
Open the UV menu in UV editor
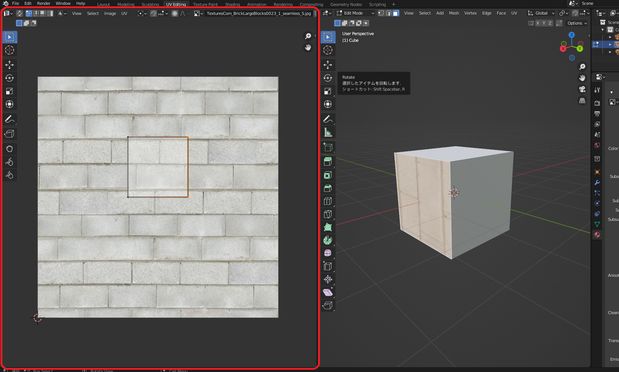coord(124,13)
